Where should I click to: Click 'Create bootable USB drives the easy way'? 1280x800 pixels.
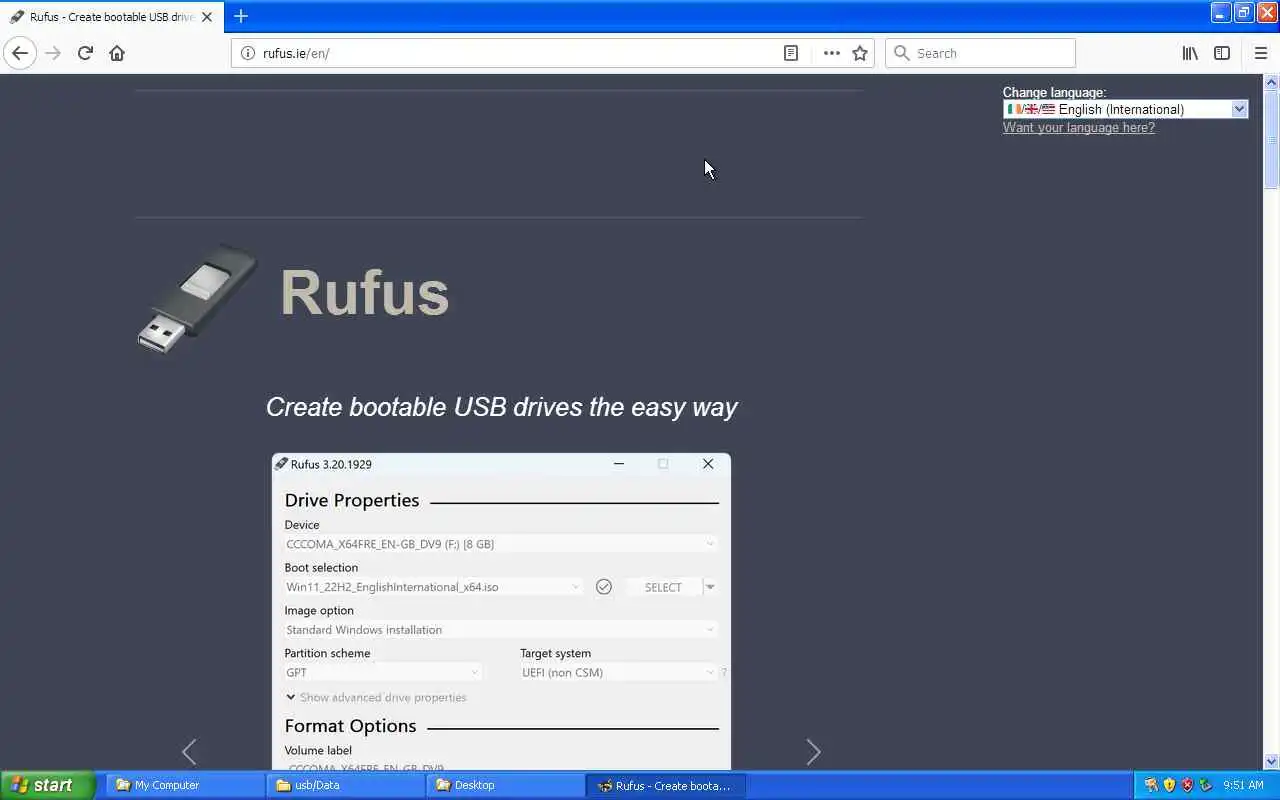501,407
